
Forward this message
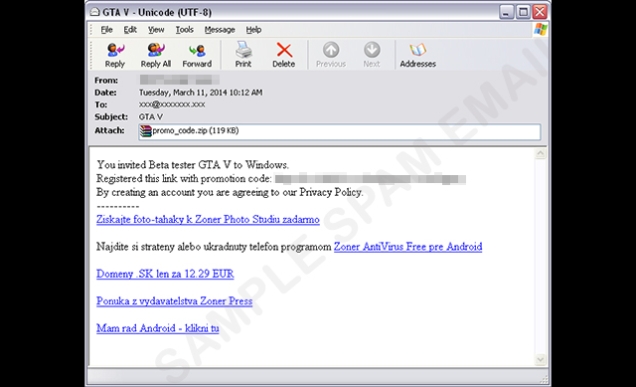(197, 56)
